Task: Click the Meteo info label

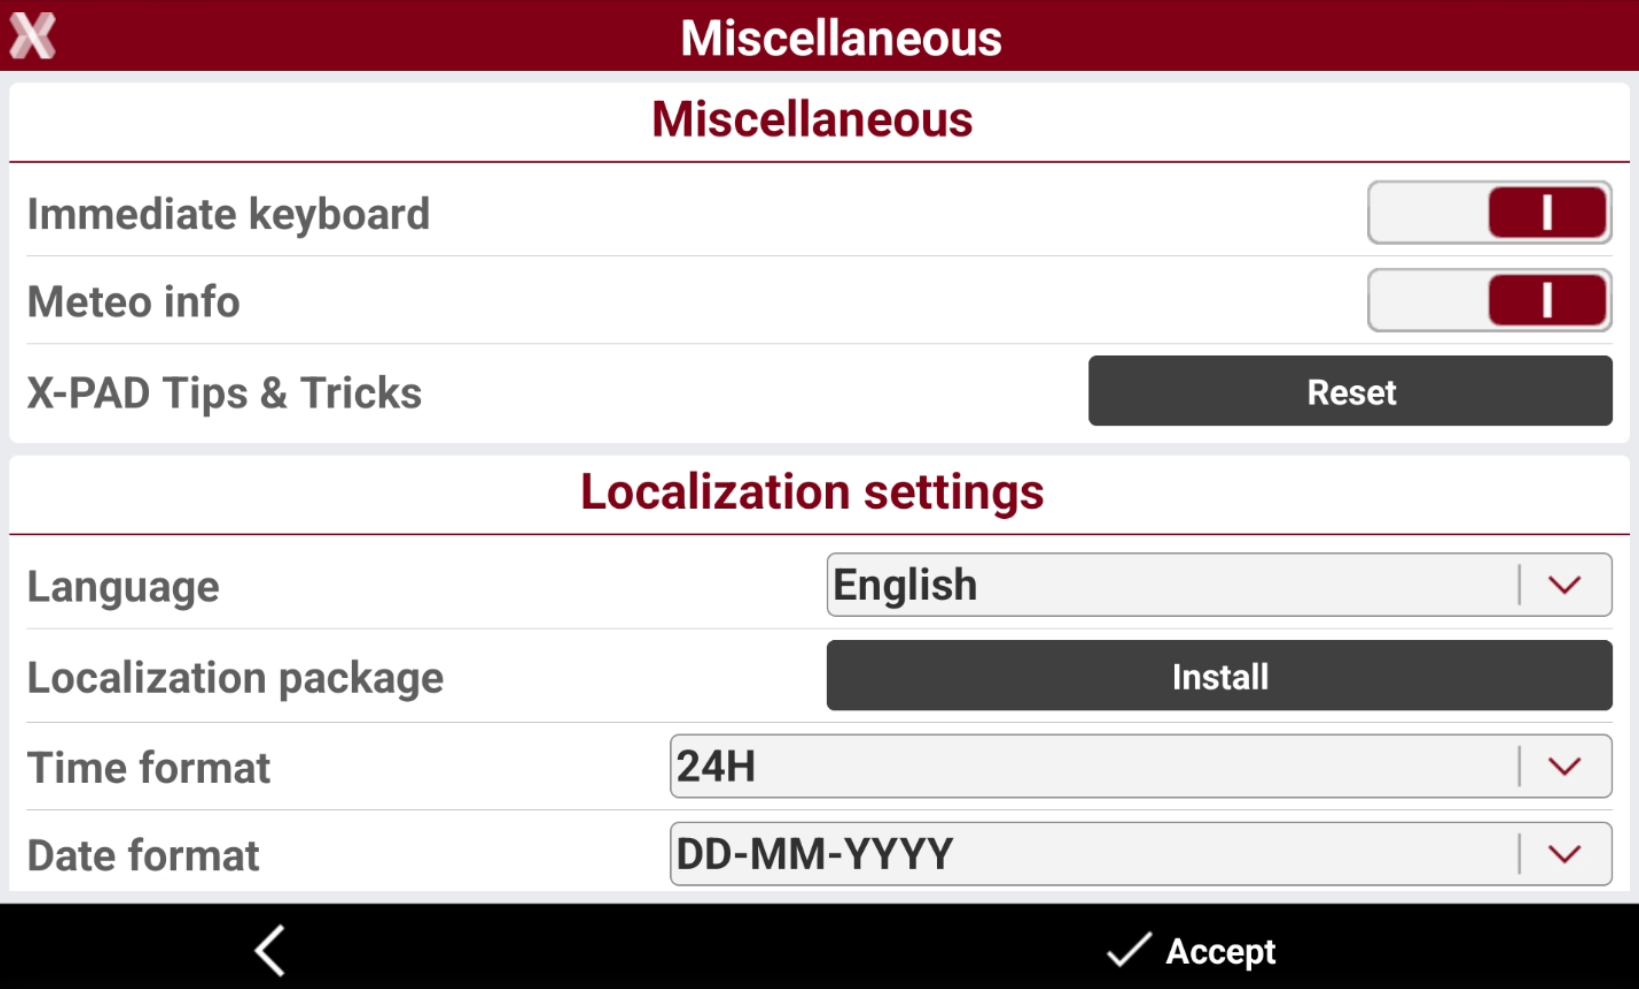Action: pyautogui.click(x=134, y=302)
